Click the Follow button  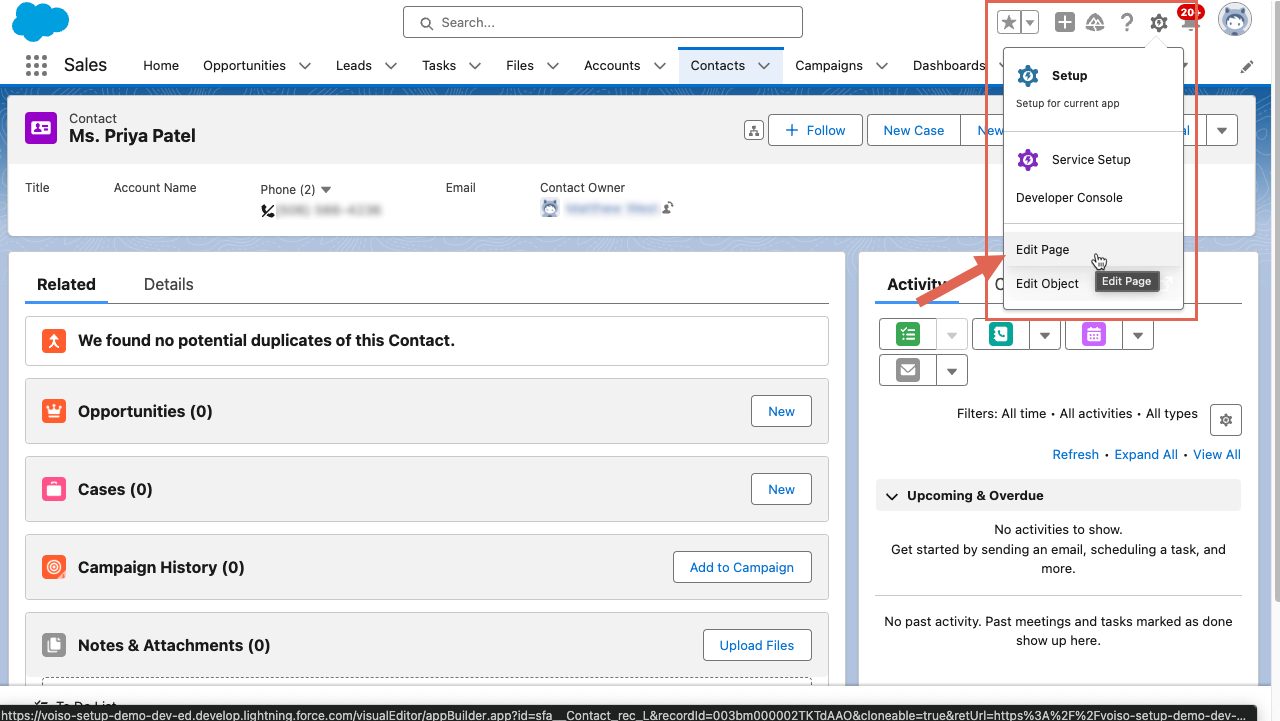[x=815, y=130]
